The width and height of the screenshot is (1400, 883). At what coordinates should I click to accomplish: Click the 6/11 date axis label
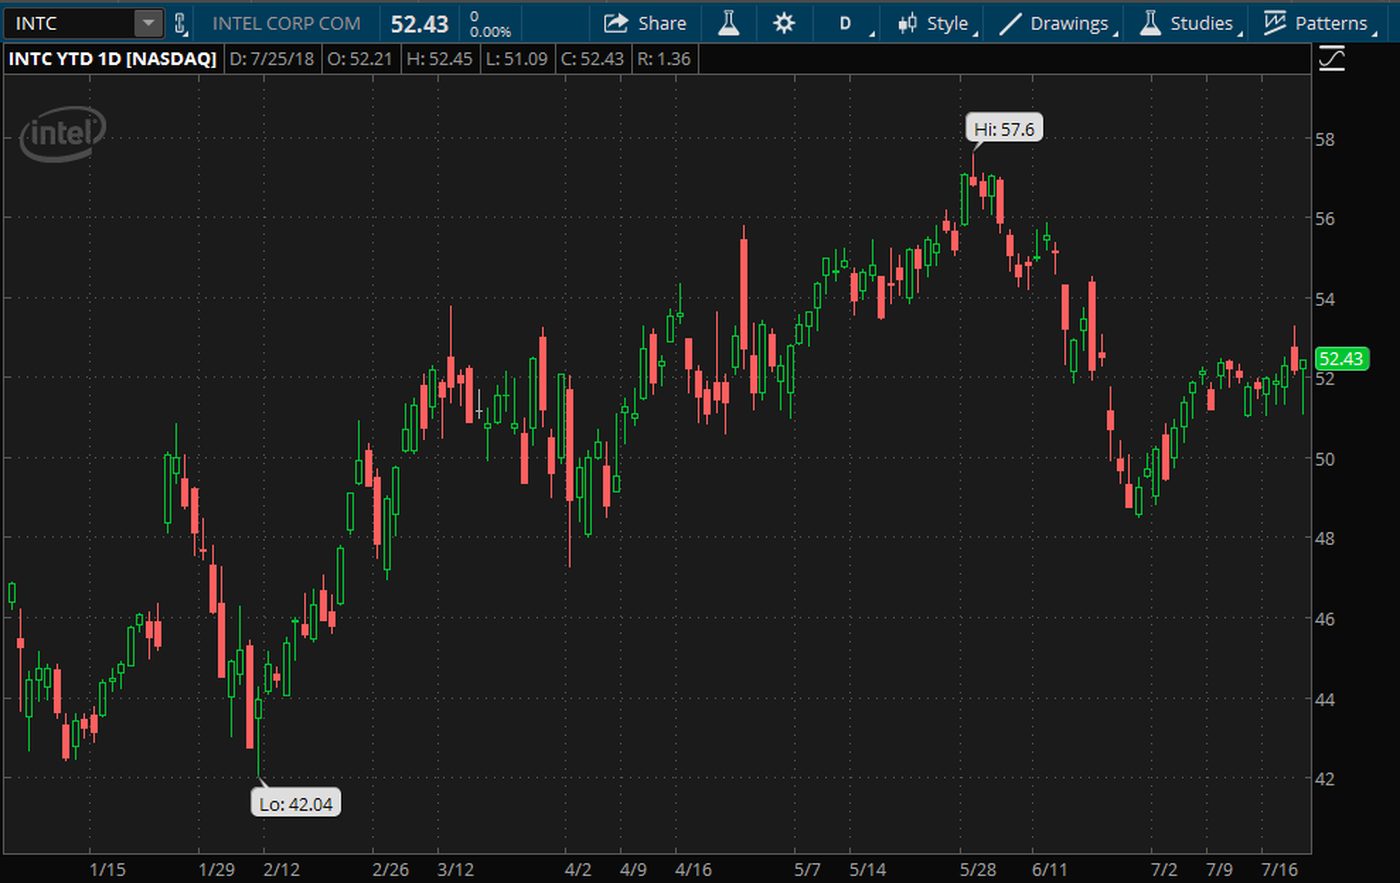coord(1050,869)
